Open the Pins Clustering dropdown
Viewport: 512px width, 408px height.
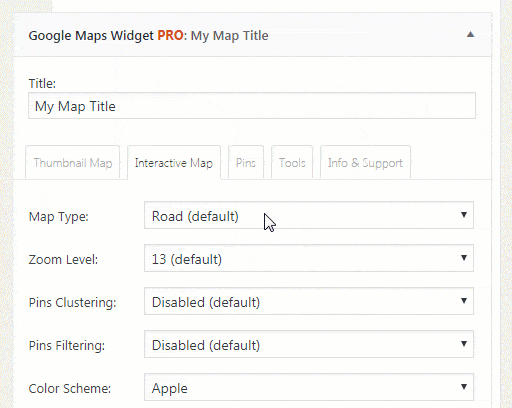(x=309, y=301)
